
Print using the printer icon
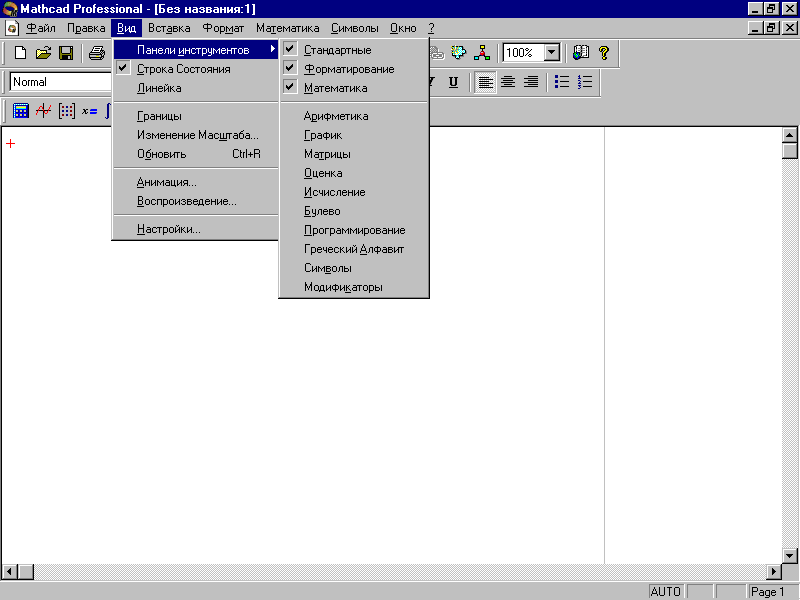point(96,53)
